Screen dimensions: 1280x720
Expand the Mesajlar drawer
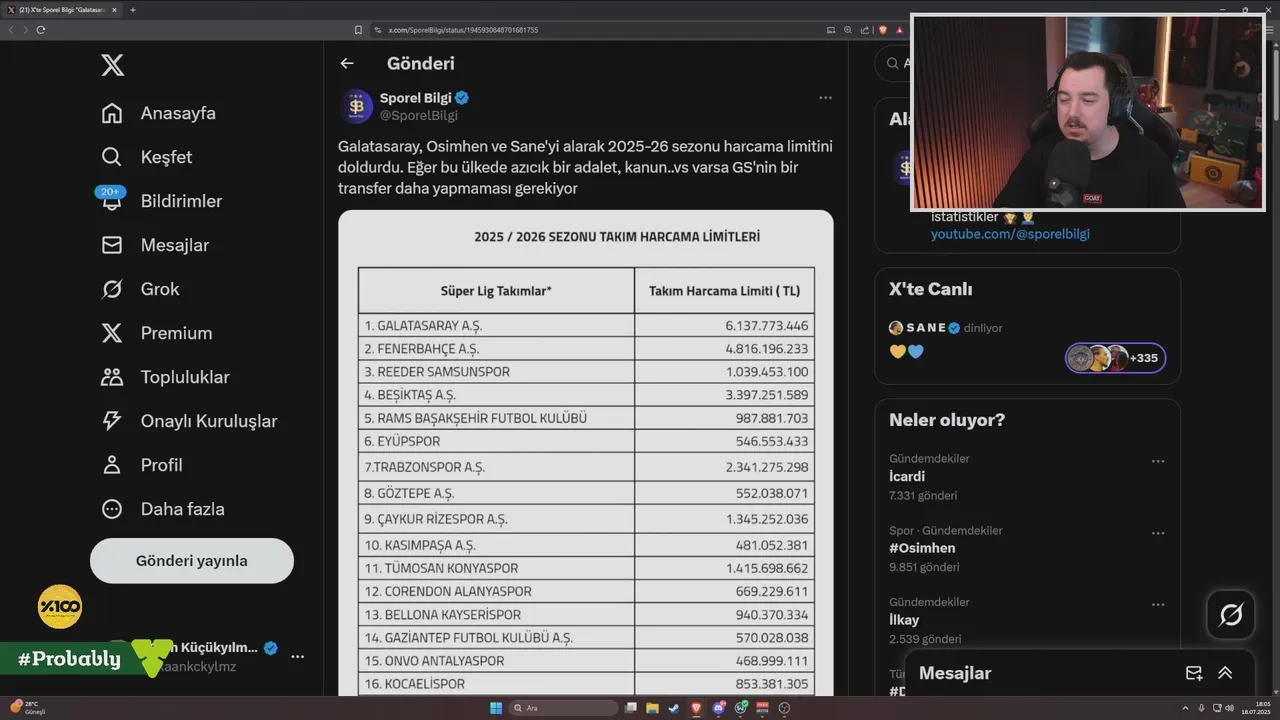coord(1225,673)
